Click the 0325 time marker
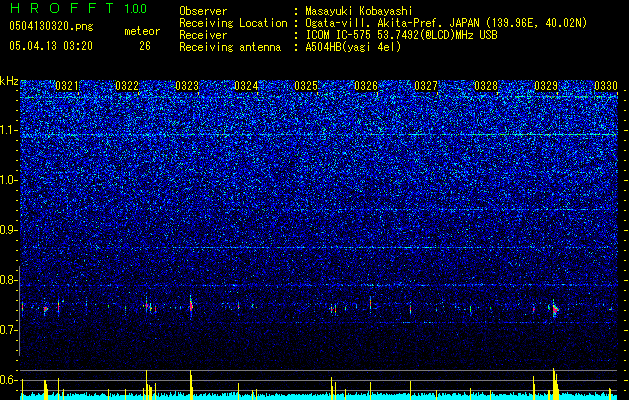The height and width of the screenshot is (400, 629). (x=306, y=86)
